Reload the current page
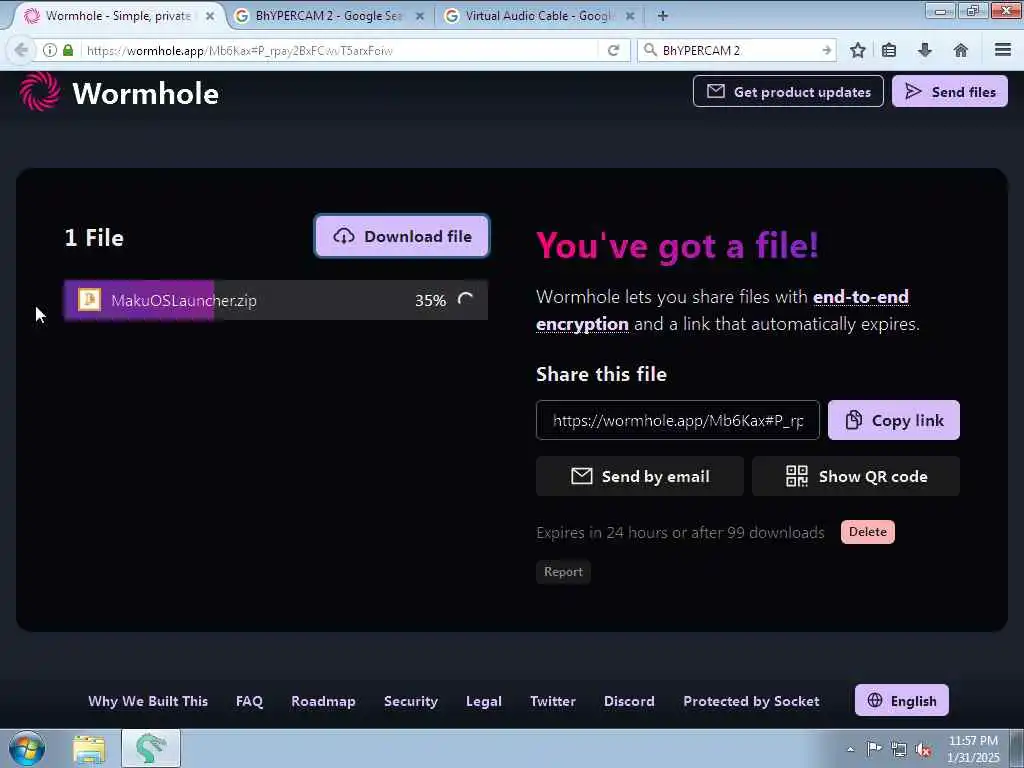This screenshot has height=768, width=1024. click(x=613, y=50)
